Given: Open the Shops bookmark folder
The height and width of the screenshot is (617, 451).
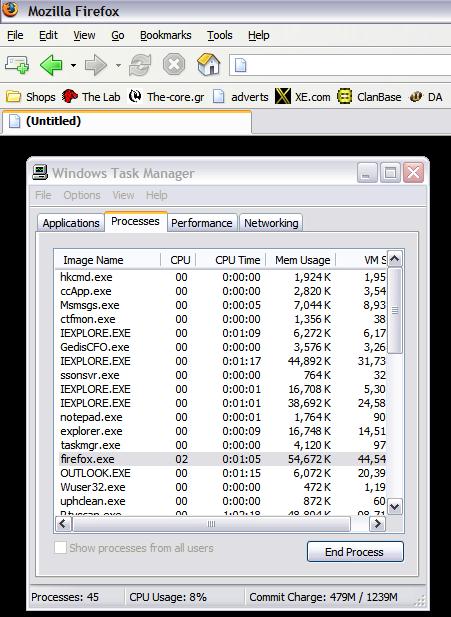Looking at the screenshot, I should coord(31,97).
